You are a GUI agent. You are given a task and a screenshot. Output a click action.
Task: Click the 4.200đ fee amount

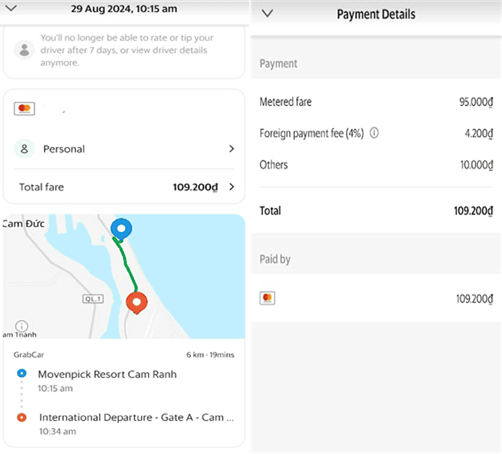pos(479,133)
